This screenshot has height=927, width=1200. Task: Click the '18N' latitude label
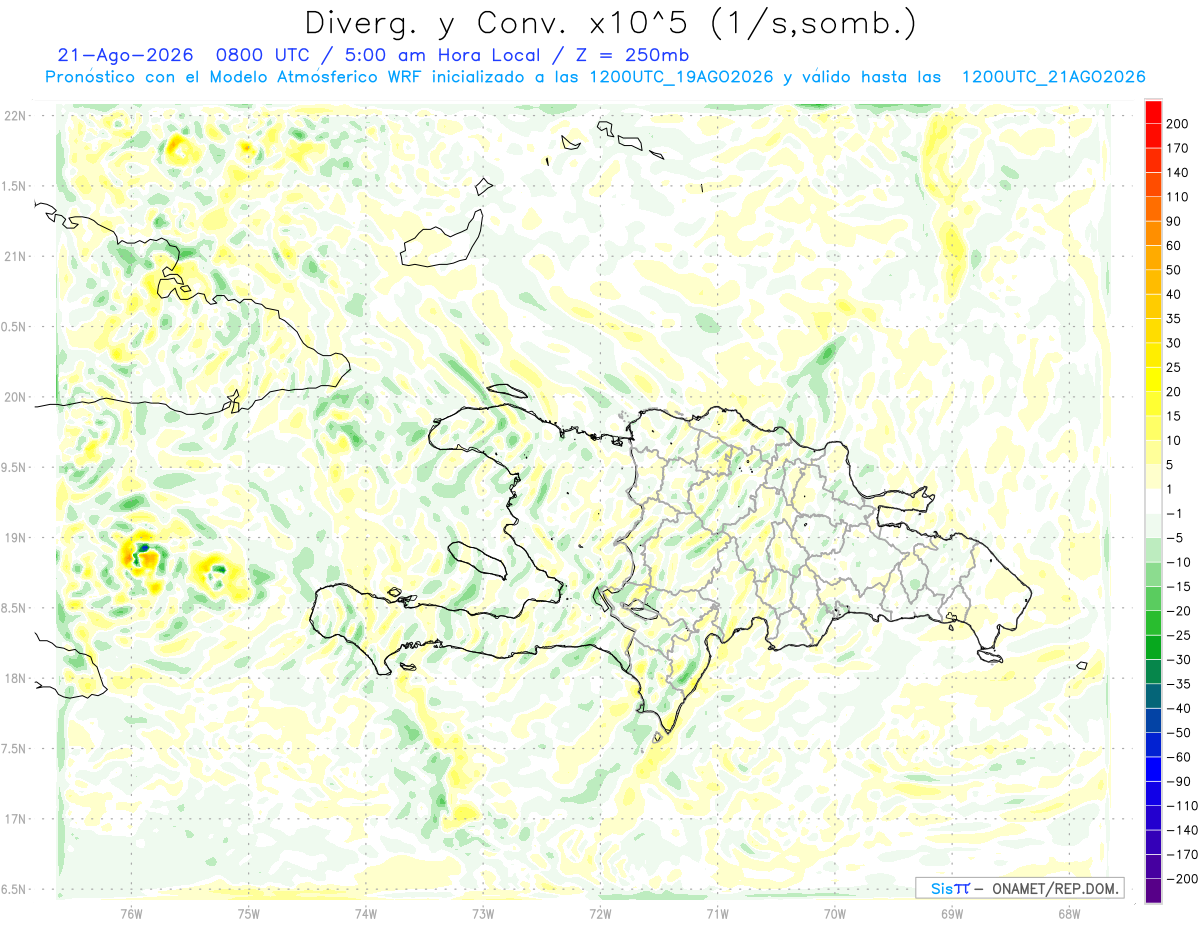[14, 679]
